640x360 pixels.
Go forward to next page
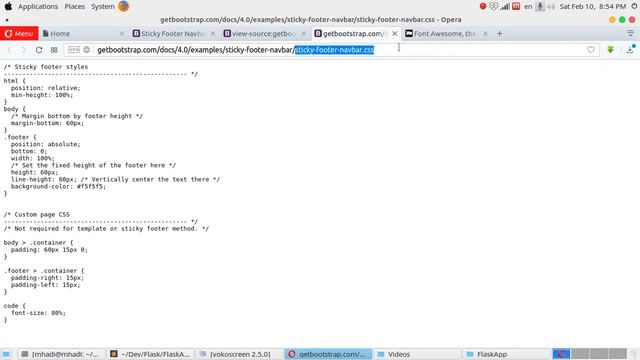click(23, 50)
